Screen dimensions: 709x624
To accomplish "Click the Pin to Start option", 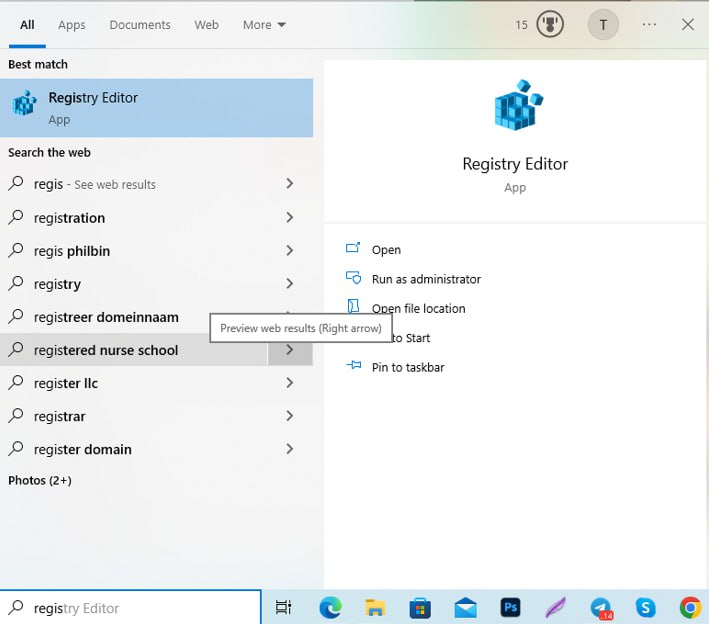I will pyautogui.click(x=411, y=338).
